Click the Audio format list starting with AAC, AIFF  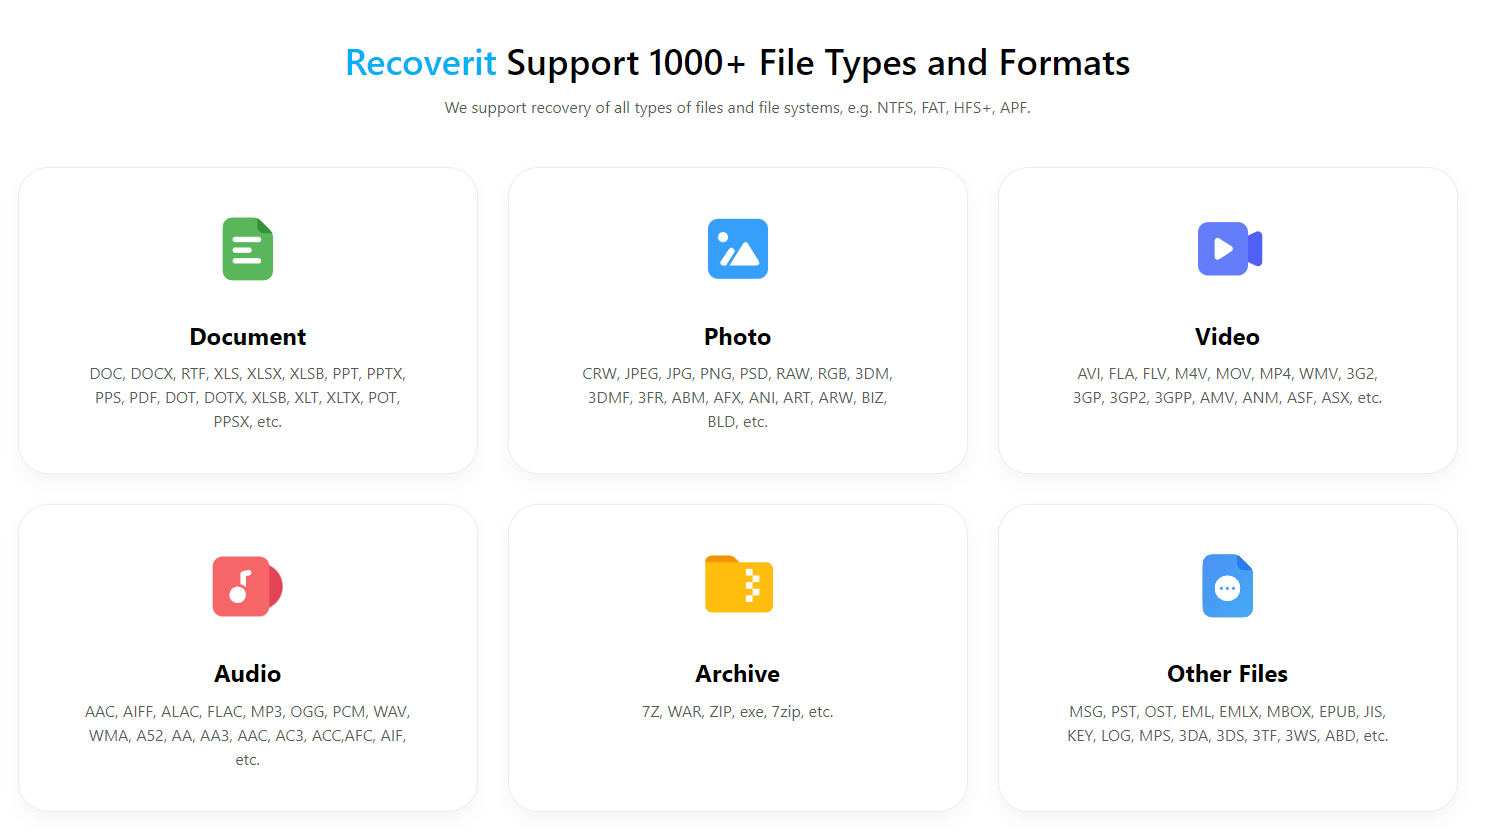tap(248, 736)
